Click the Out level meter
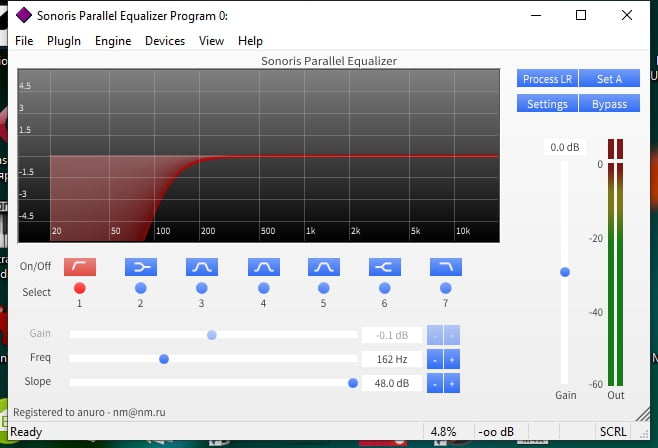 616,262
